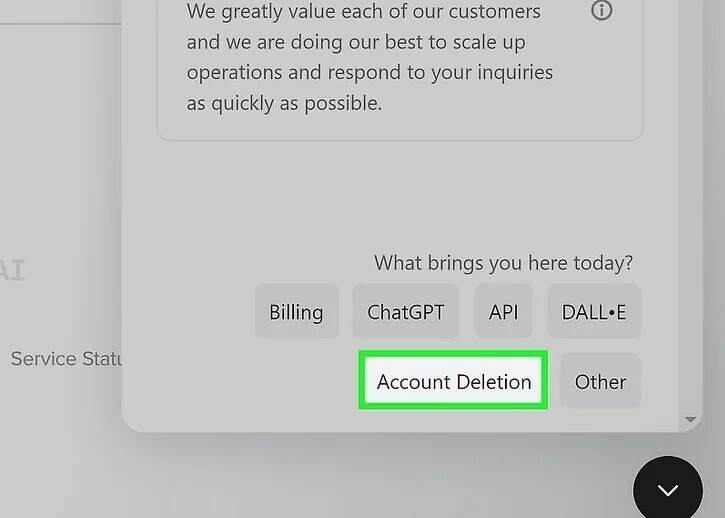
Task: Click the info icon beside the support message
Action: coord(602,11)
